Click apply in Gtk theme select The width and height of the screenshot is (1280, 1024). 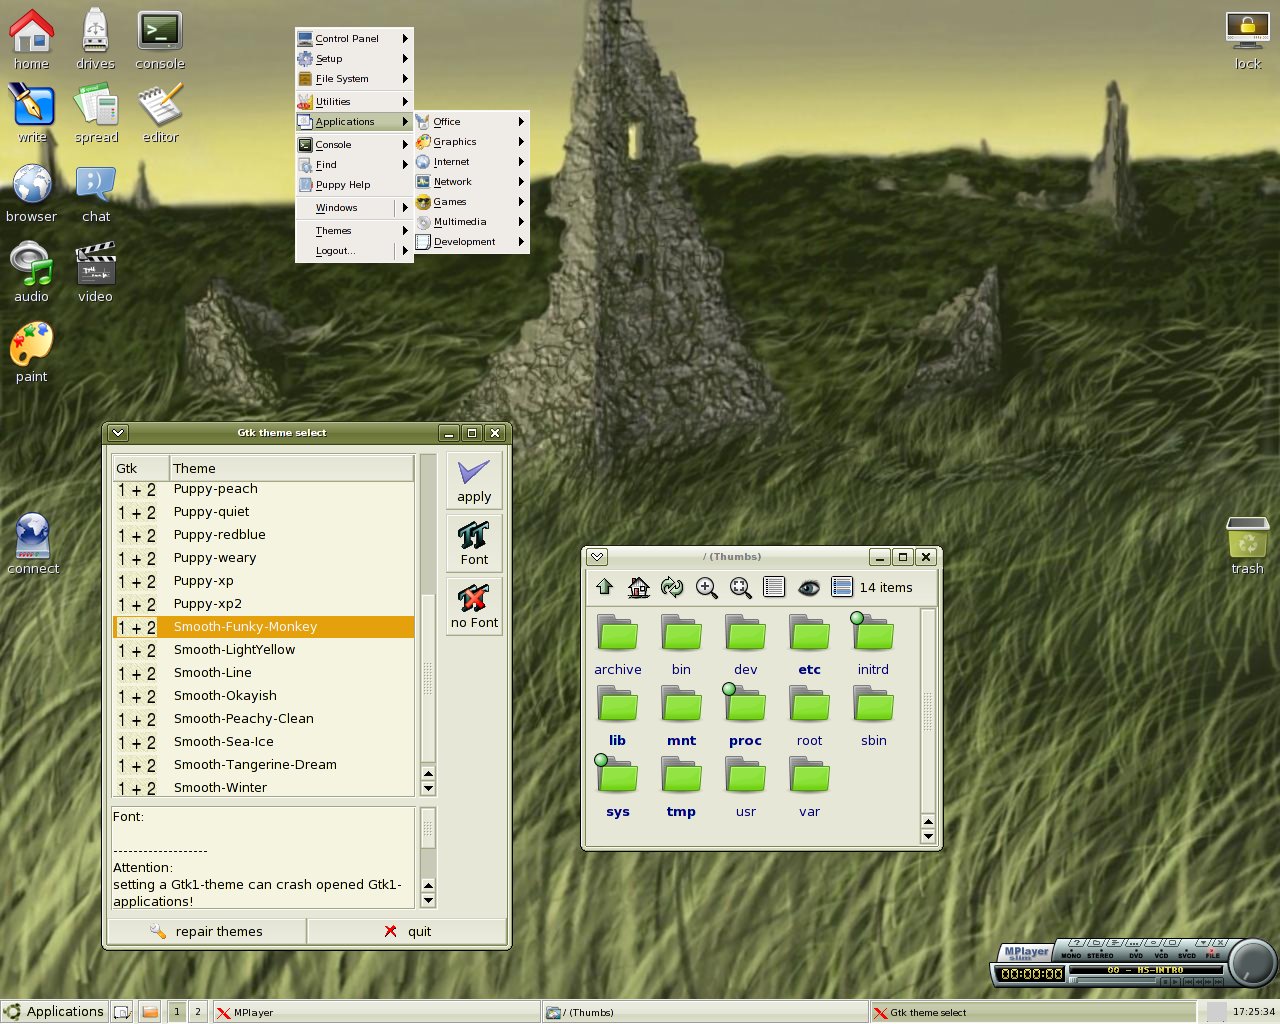tap(474, 480)
